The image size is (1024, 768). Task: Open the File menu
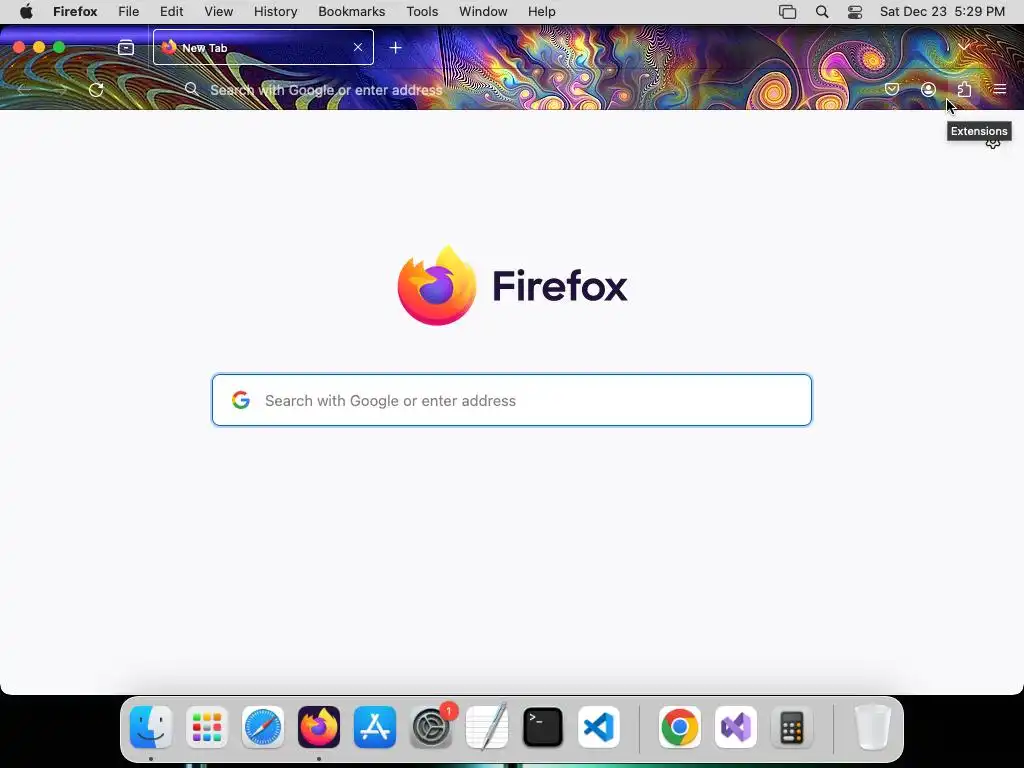pyautogui.click(x=129, y=12)
